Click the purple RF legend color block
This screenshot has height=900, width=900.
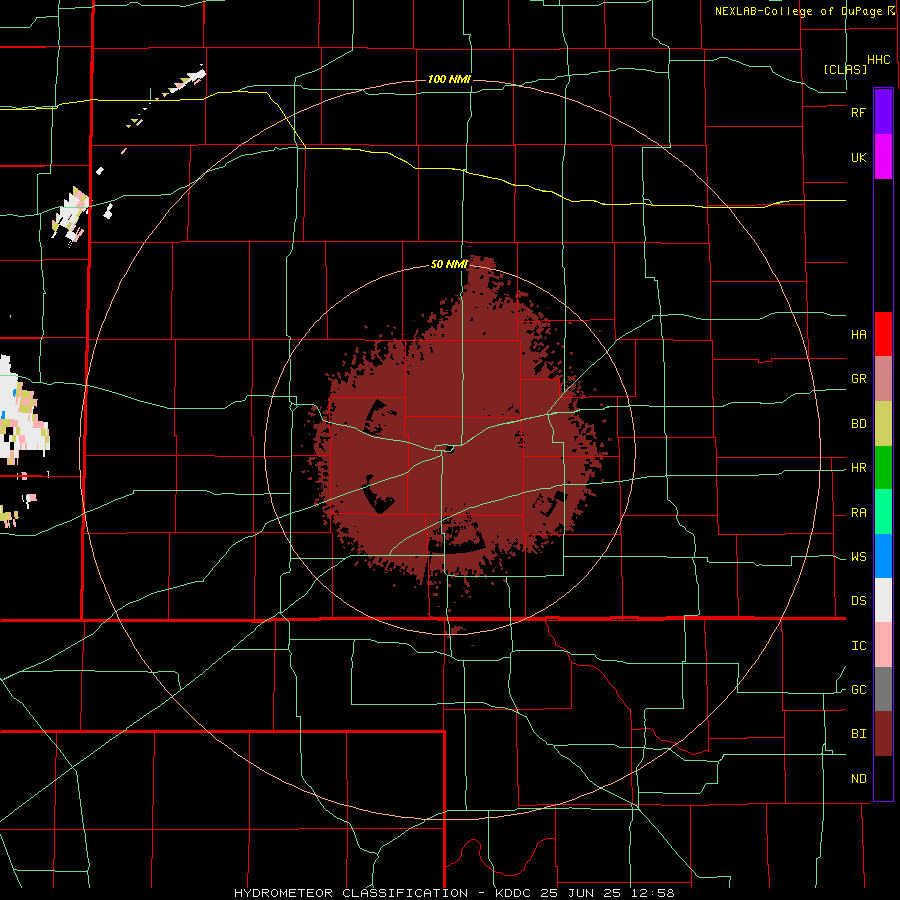click(883, 112)
